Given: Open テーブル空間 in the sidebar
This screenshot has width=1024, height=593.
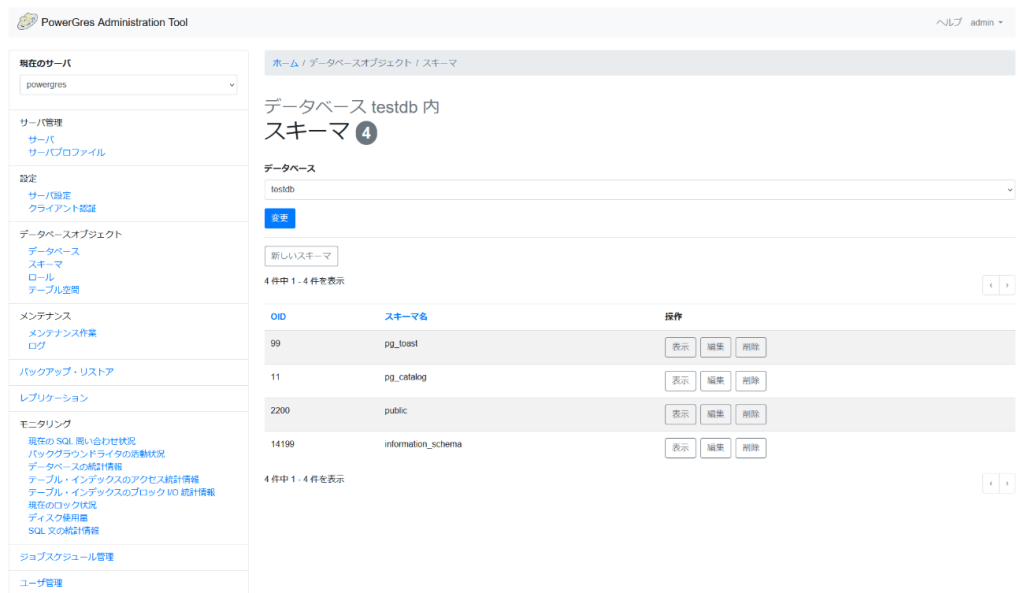Looking at the screenshot, I should coord(54,290).
